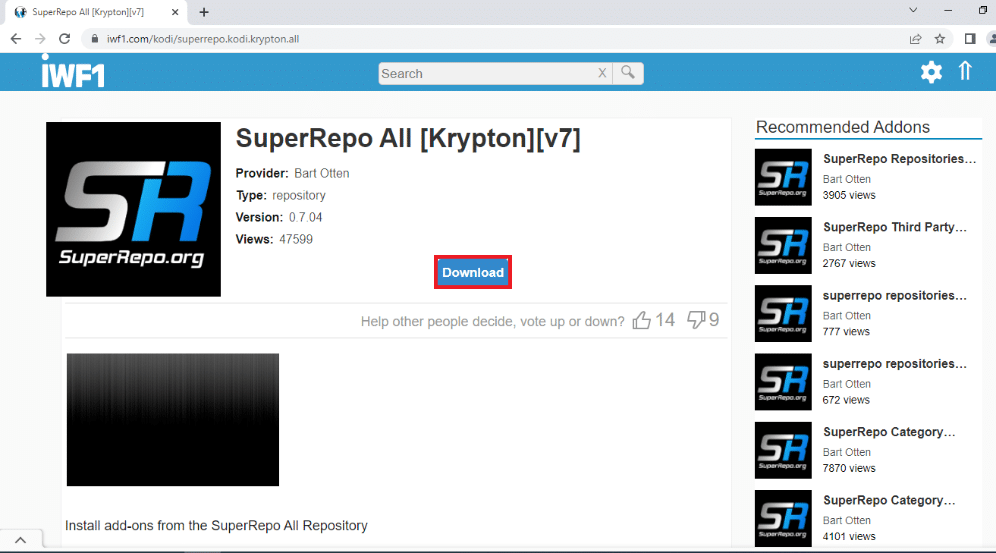Click the large SuperRepo.org logo image
The height and width of the screenshot is (553, 996).
coord(133,210)
